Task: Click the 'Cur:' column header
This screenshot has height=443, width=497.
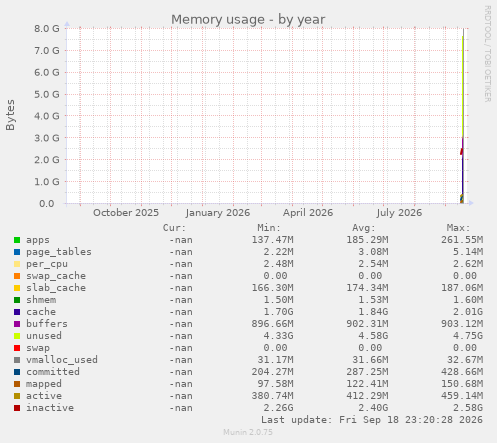Action: (x=174, y=228)
